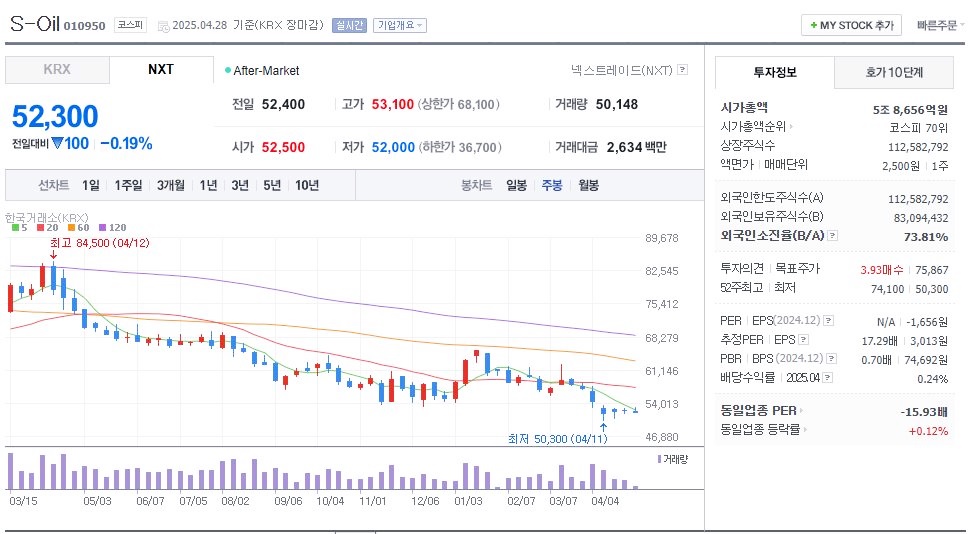Click the 저가 value 52,000
969x534 pixels.
click(393, 147)
